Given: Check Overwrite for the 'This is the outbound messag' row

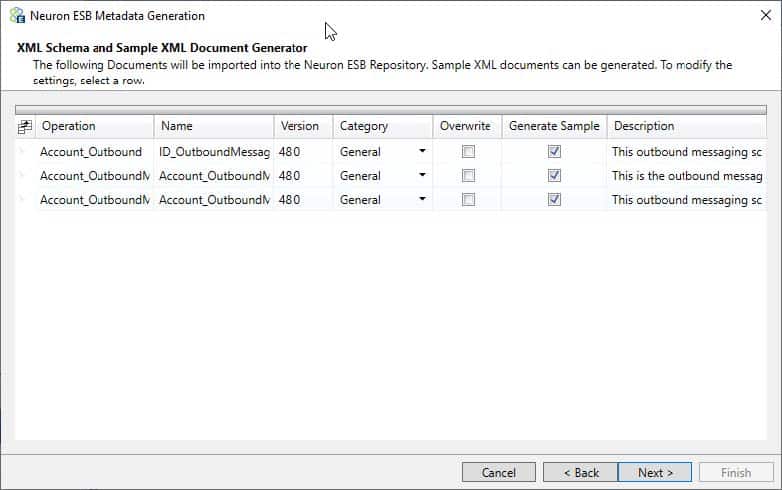Looking at the screenshot, I should coord(468,175).
